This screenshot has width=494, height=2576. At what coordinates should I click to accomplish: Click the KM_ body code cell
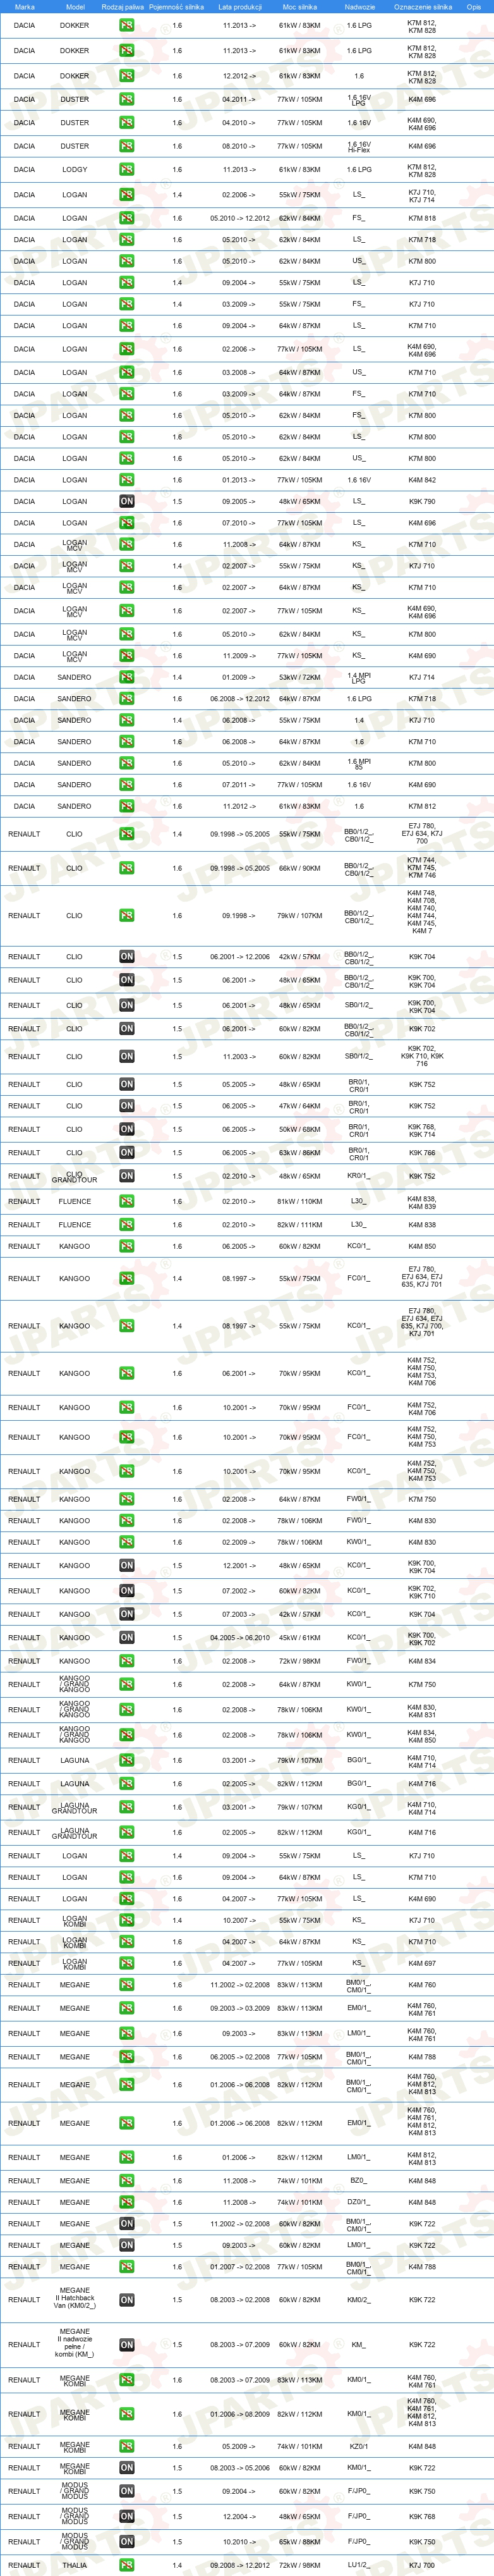point(359,2345)
